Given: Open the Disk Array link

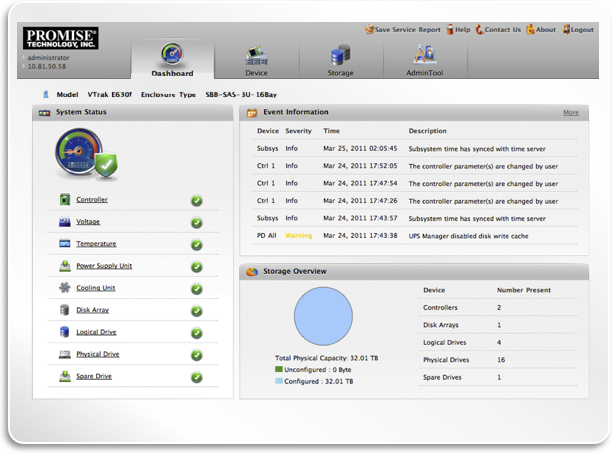Looking at the screenshot, I should (93, 310).
